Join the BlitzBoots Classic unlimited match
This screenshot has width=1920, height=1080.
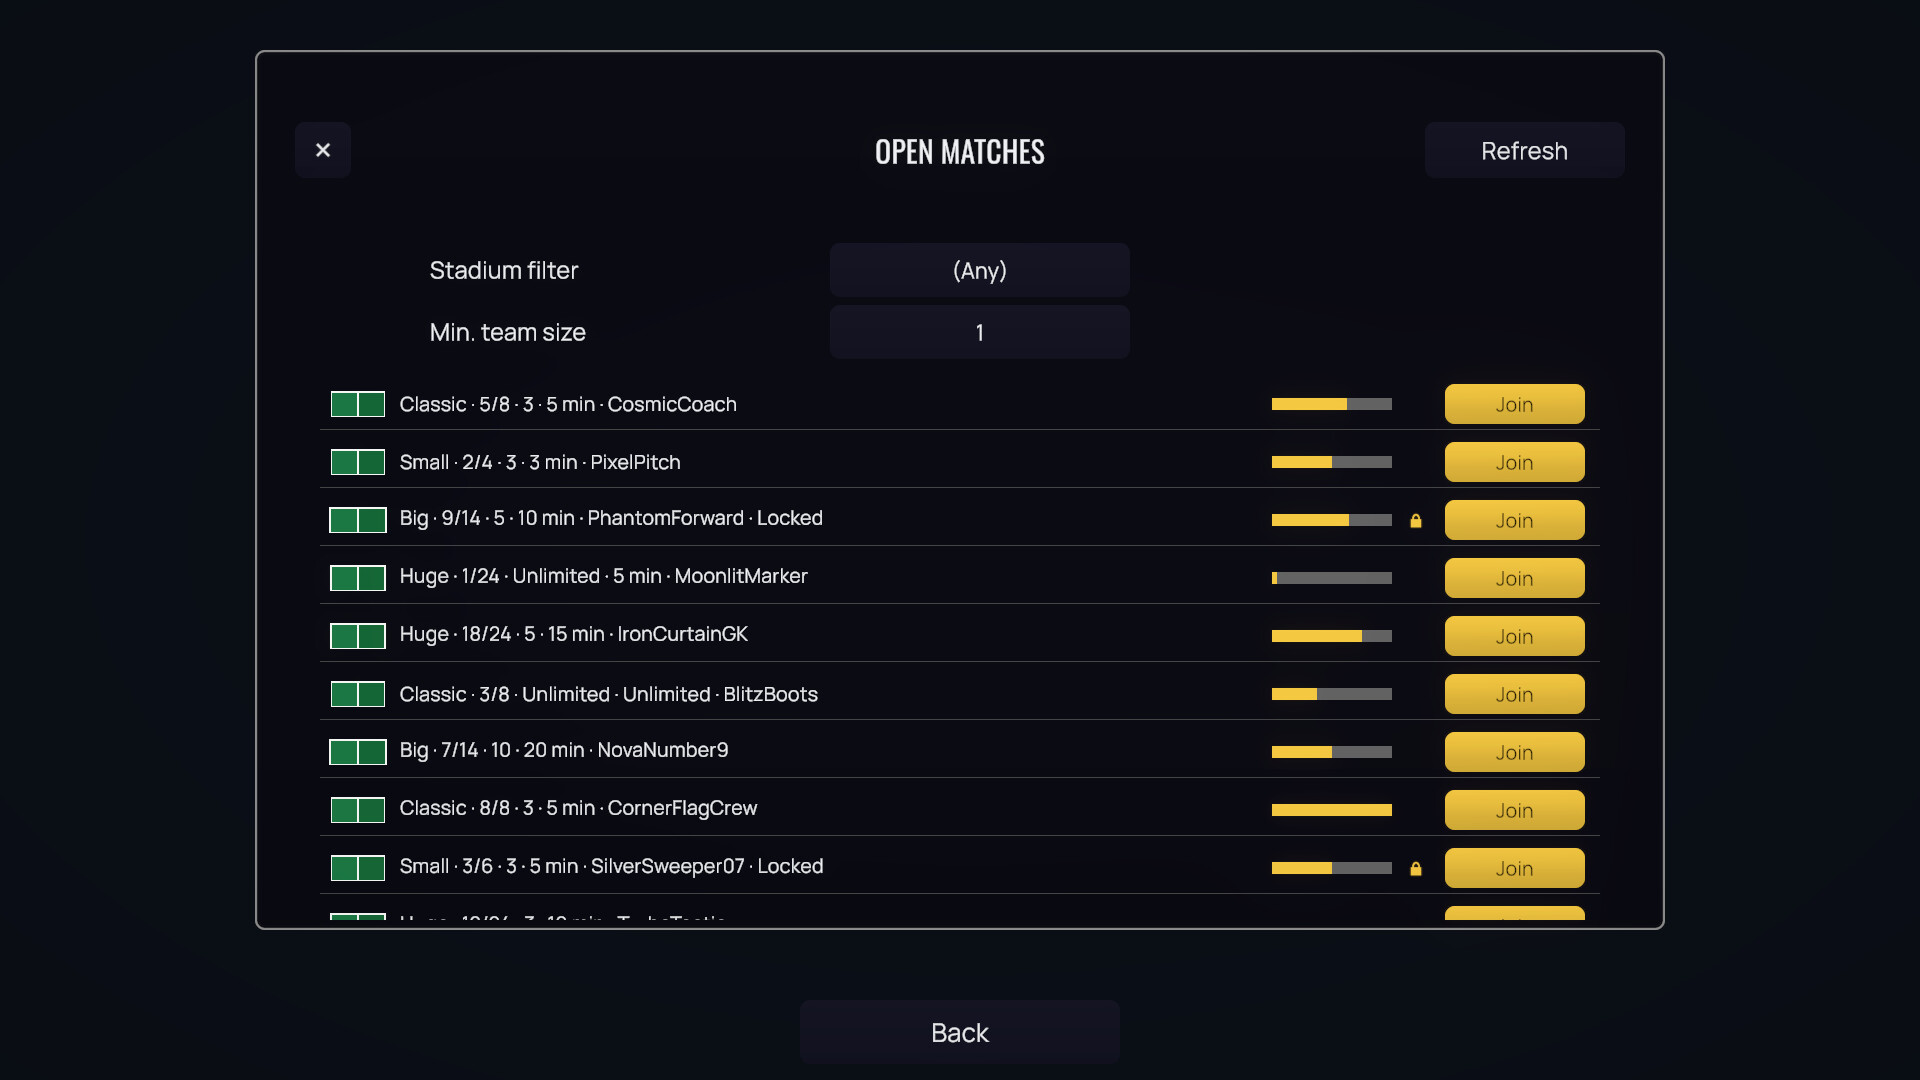1515,694
